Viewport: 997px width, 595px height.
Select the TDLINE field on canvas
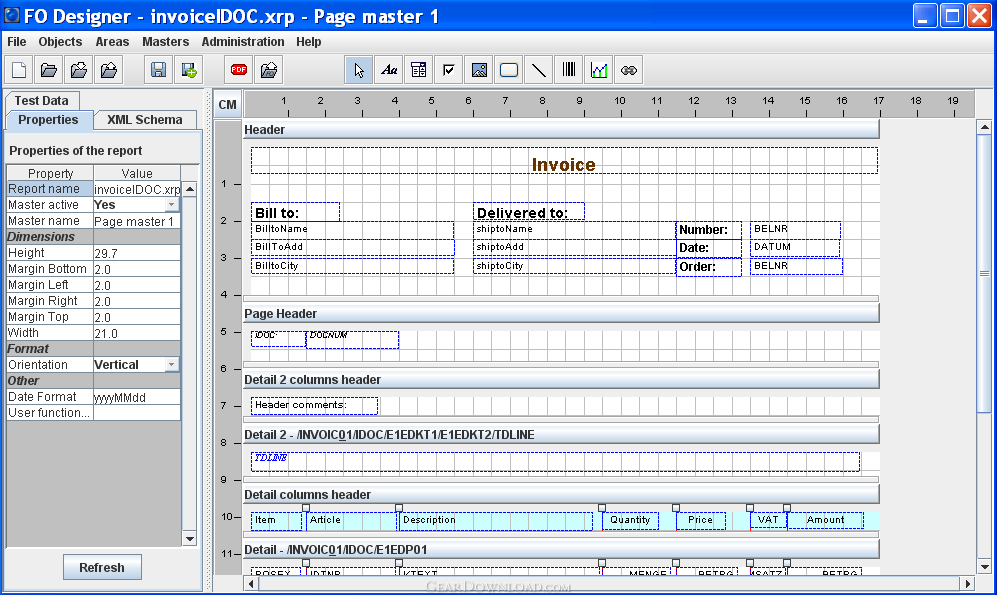555,462
